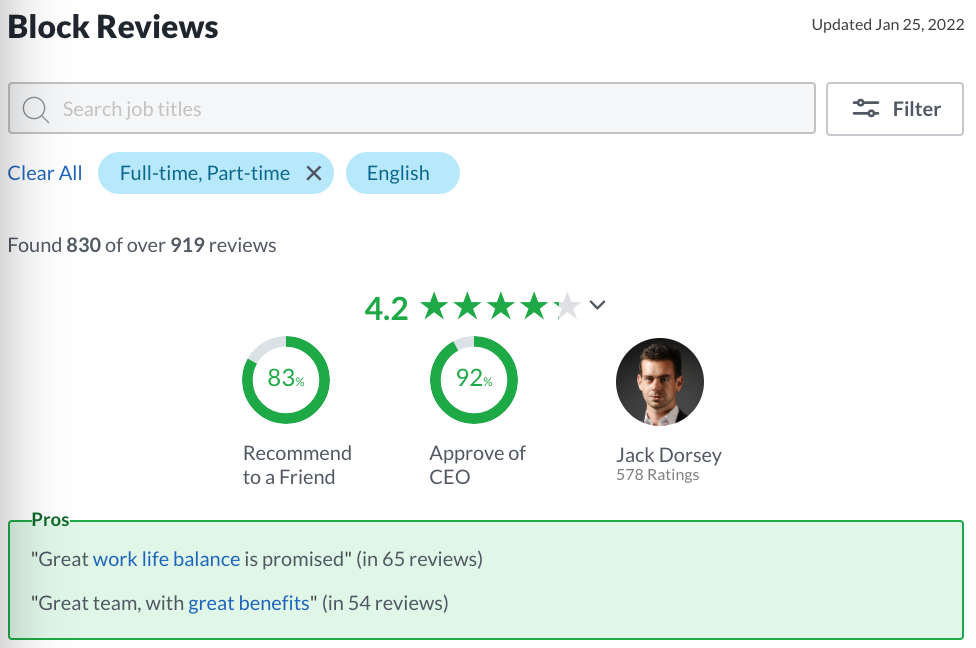Click the 4.2 overall rating number
The height and width of the screenshot is (648, 976).
[x=387, y=309]
